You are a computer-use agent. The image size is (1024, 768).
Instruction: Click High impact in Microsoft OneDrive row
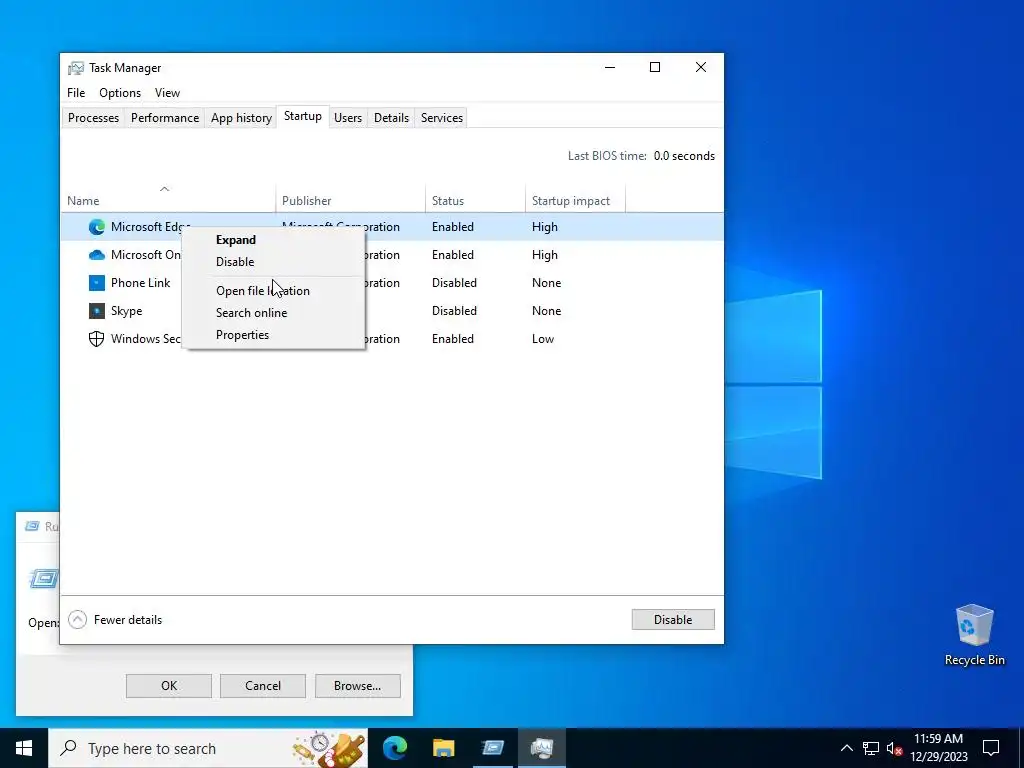click(x=545, y=255)
